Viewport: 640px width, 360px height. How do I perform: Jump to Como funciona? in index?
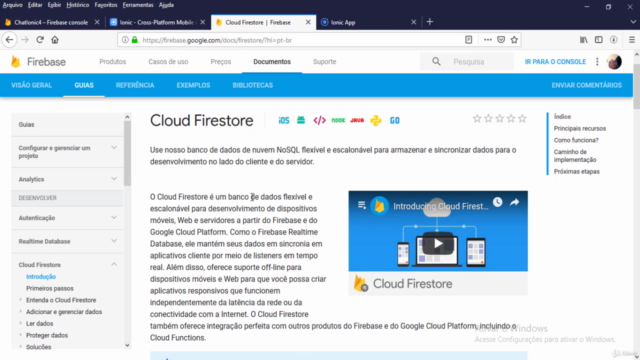coord(576,140)
